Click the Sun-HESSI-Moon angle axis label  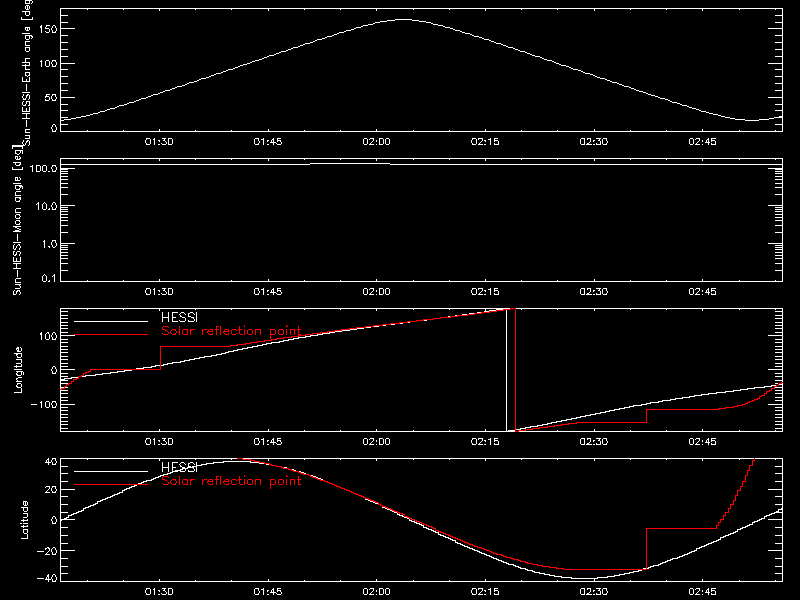(17, 220)
